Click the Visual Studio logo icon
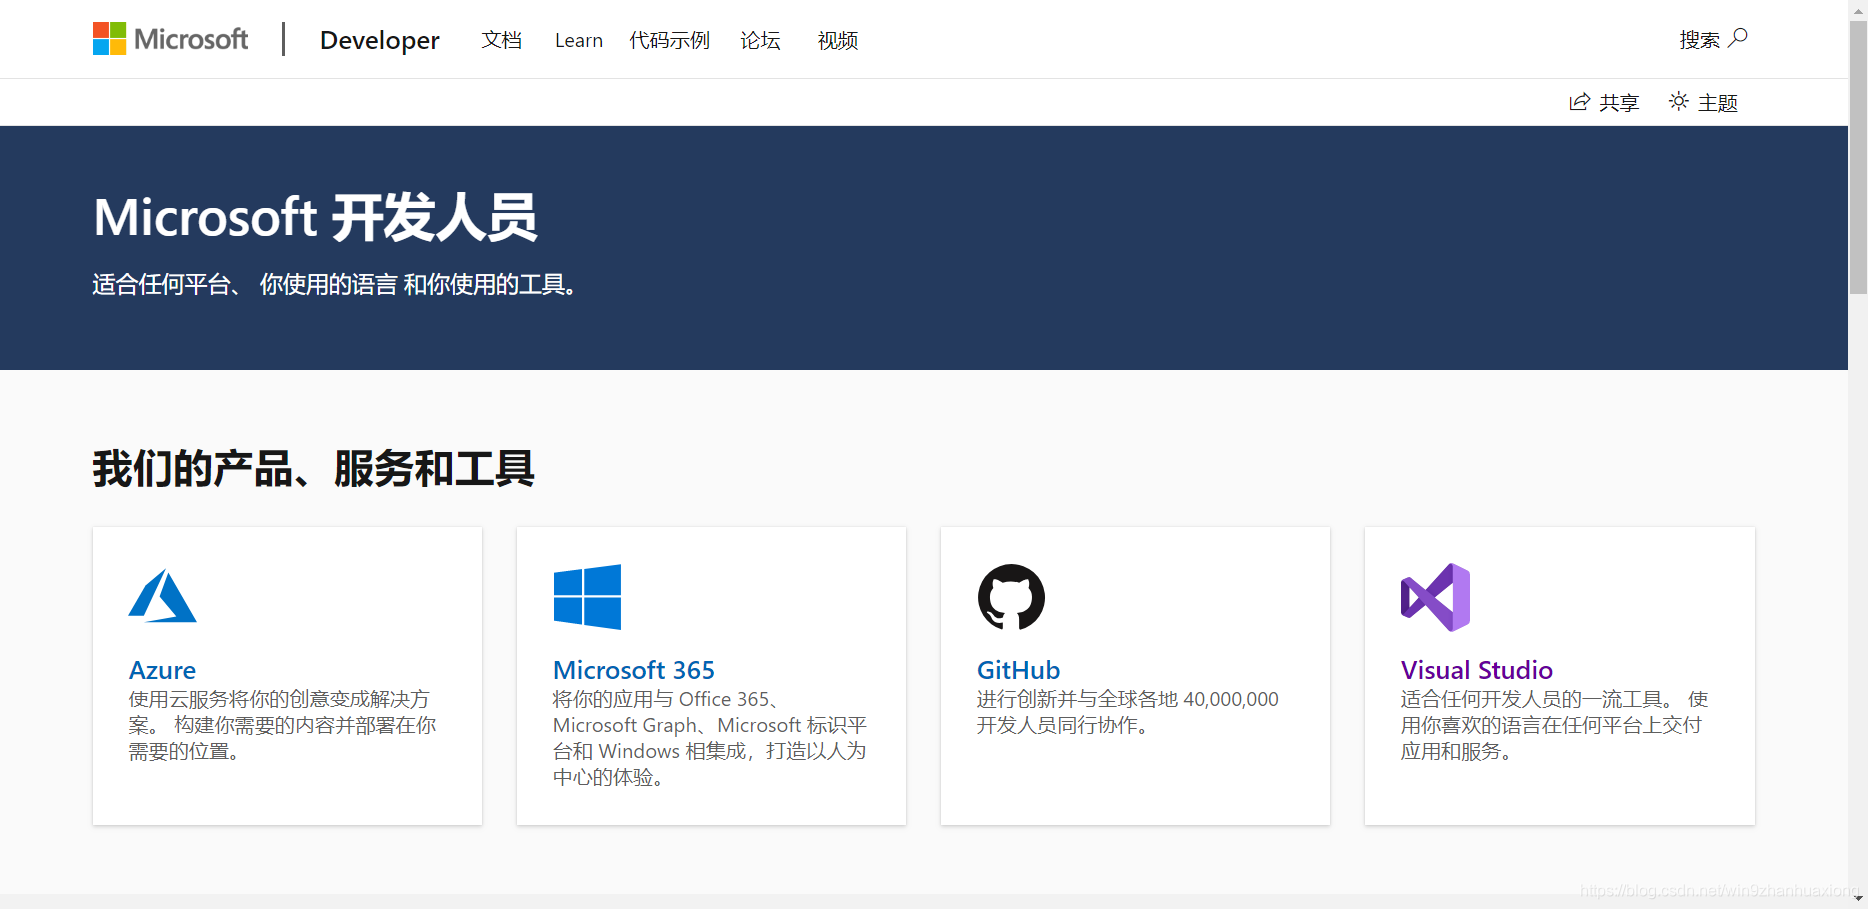 pos(1435,597)
